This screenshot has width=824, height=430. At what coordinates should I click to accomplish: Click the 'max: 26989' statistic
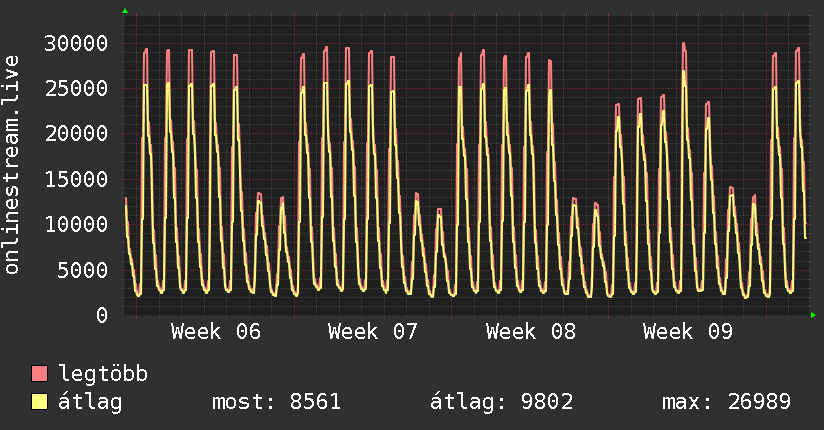(726, 402)
